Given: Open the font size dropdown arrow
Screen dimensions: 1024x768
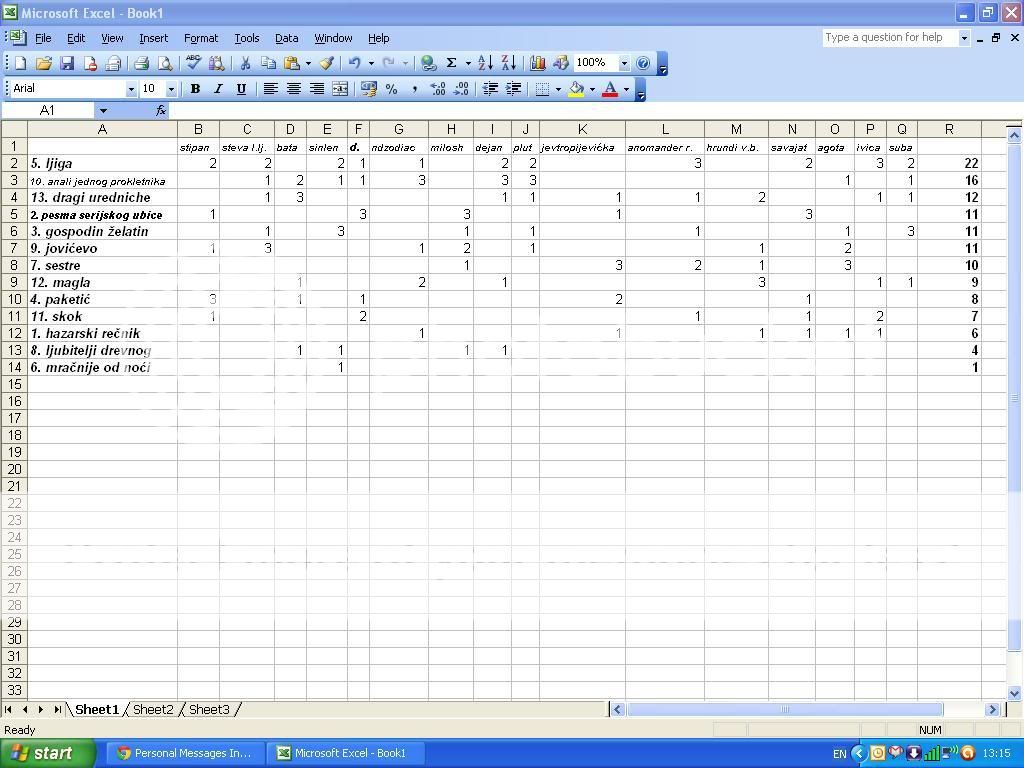Looking at the screenshot, I should [170, 89].
